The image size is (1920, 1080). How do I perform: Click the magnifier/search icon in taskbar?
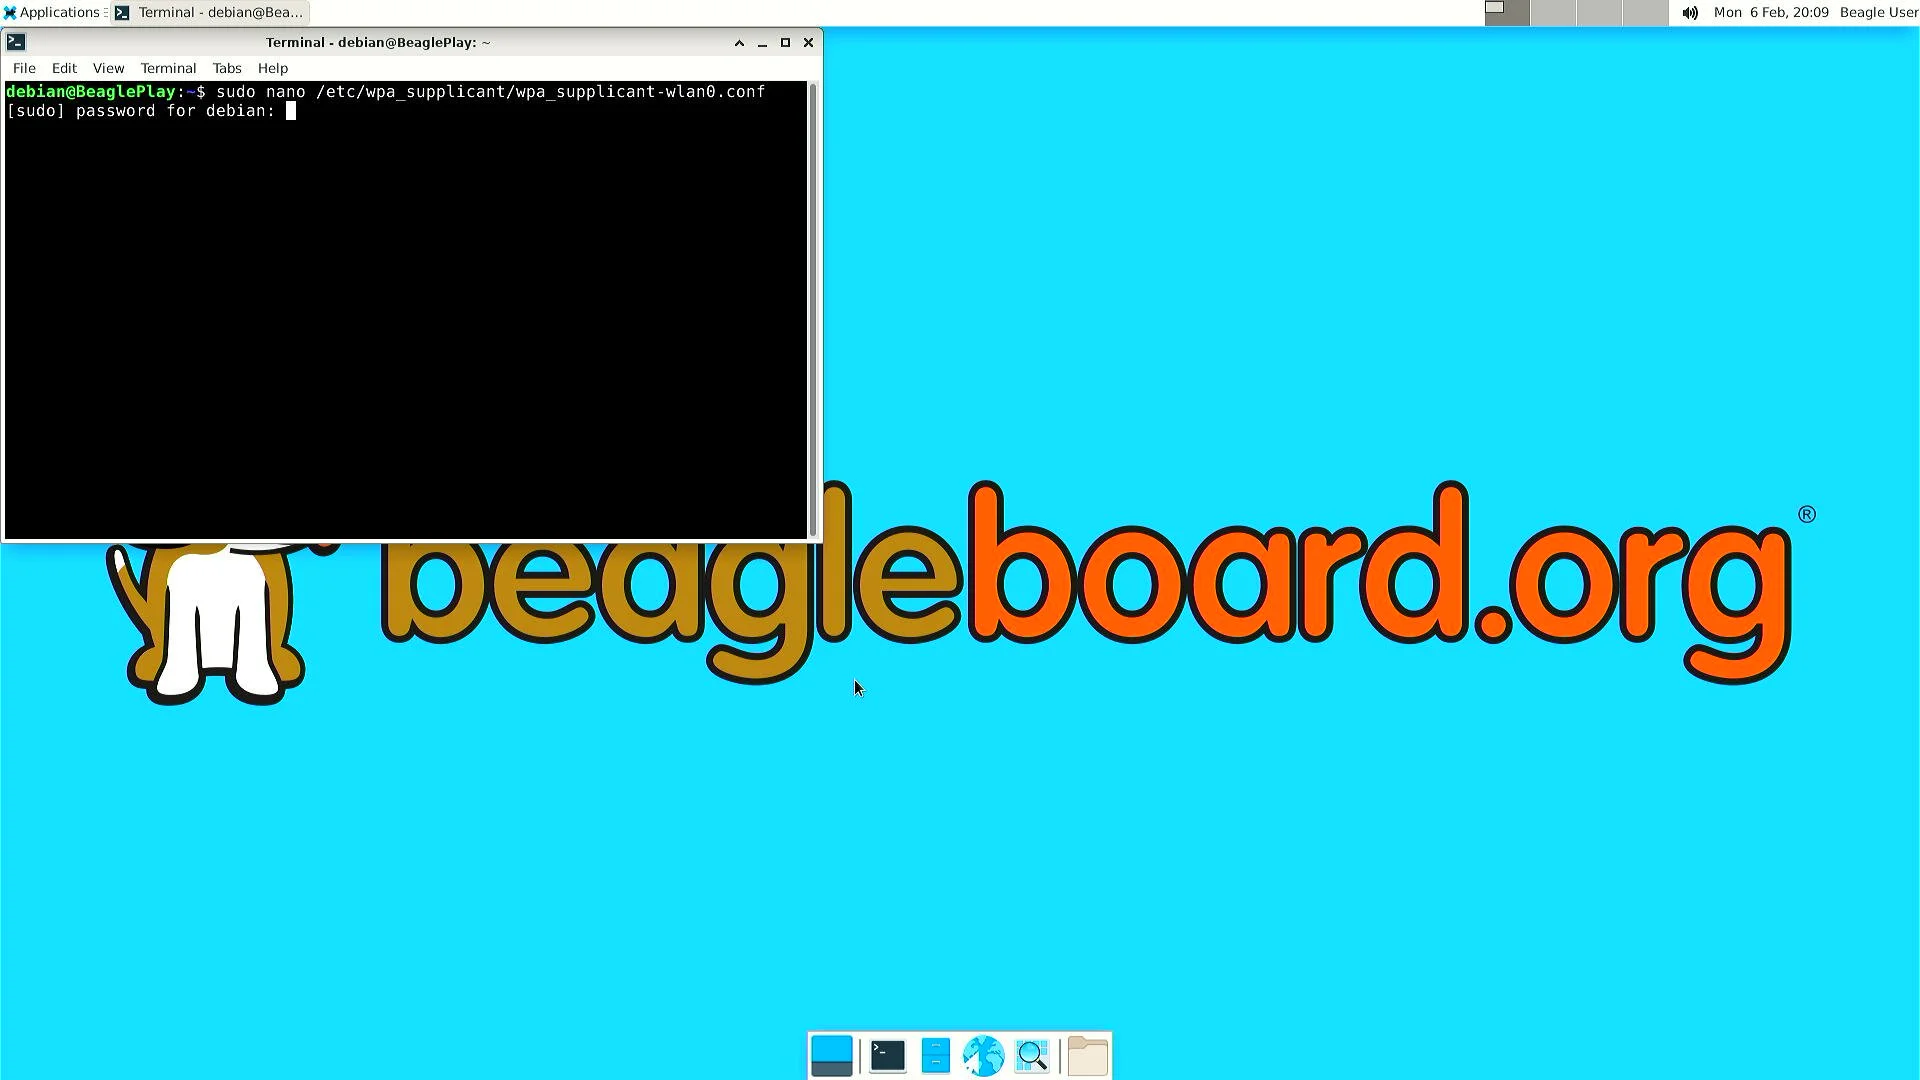tap(1033, 1055)
